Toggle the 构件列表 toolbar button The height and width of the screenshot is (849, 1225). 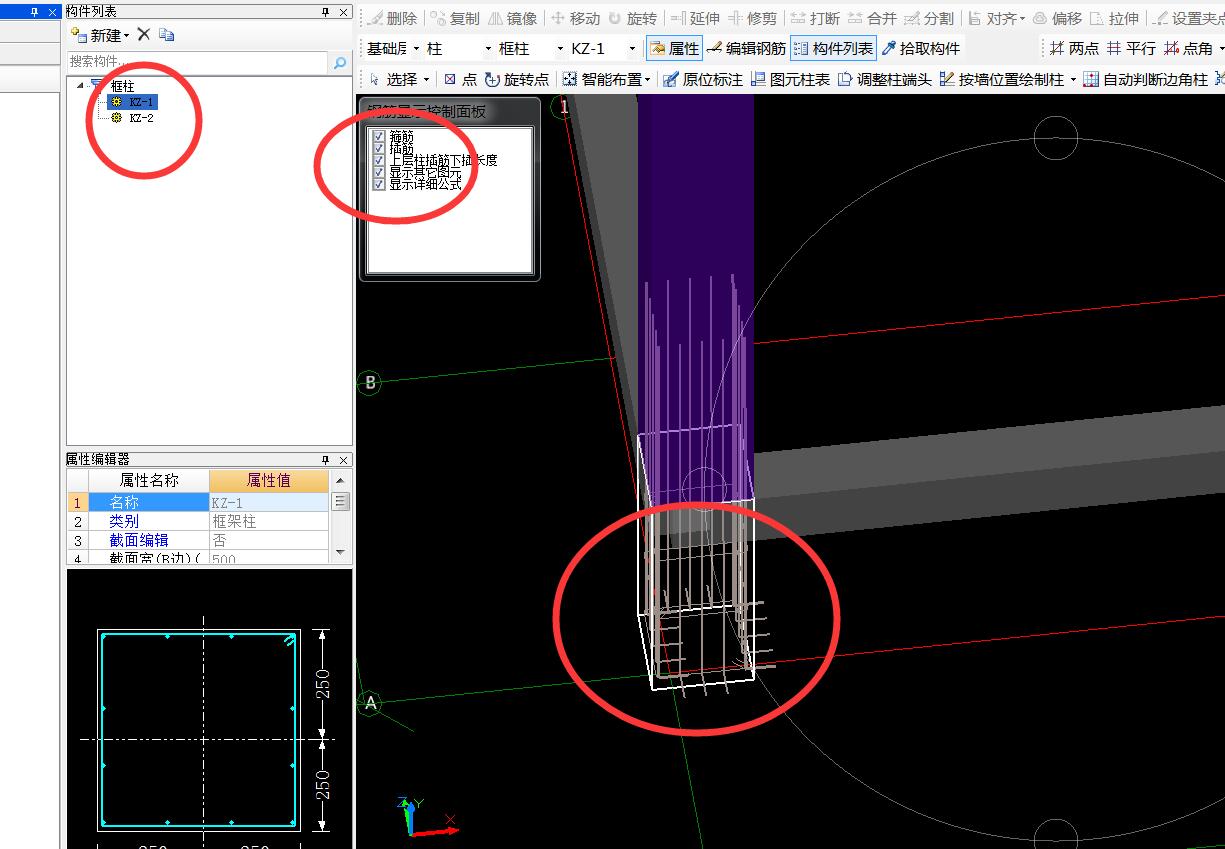click(x=833, y=48)
